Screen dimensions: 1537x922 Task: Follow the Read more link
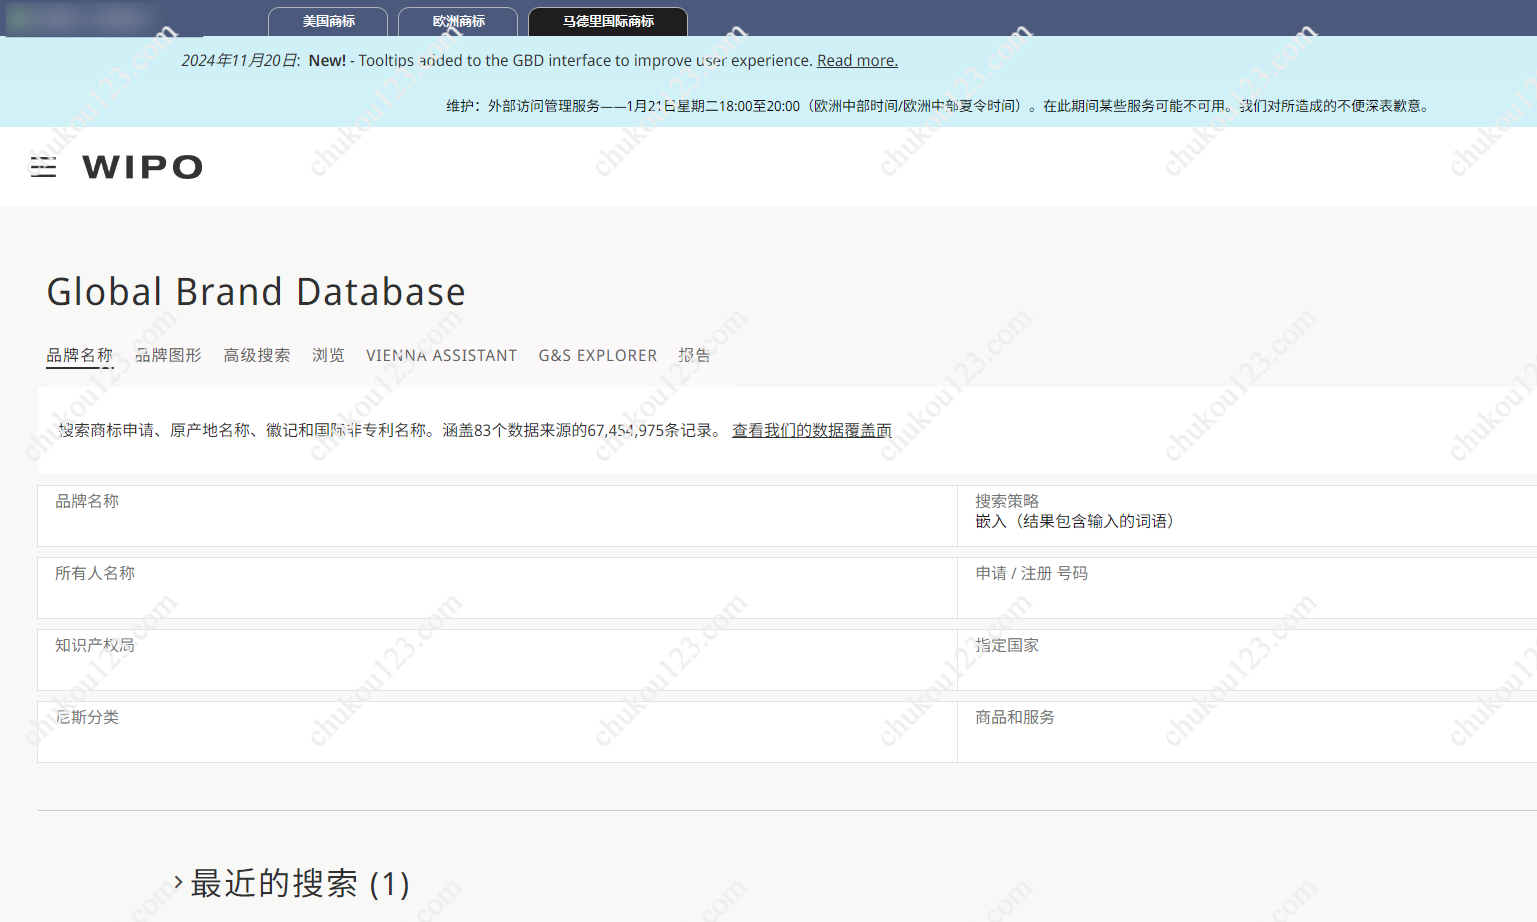[x=857, y=61]
